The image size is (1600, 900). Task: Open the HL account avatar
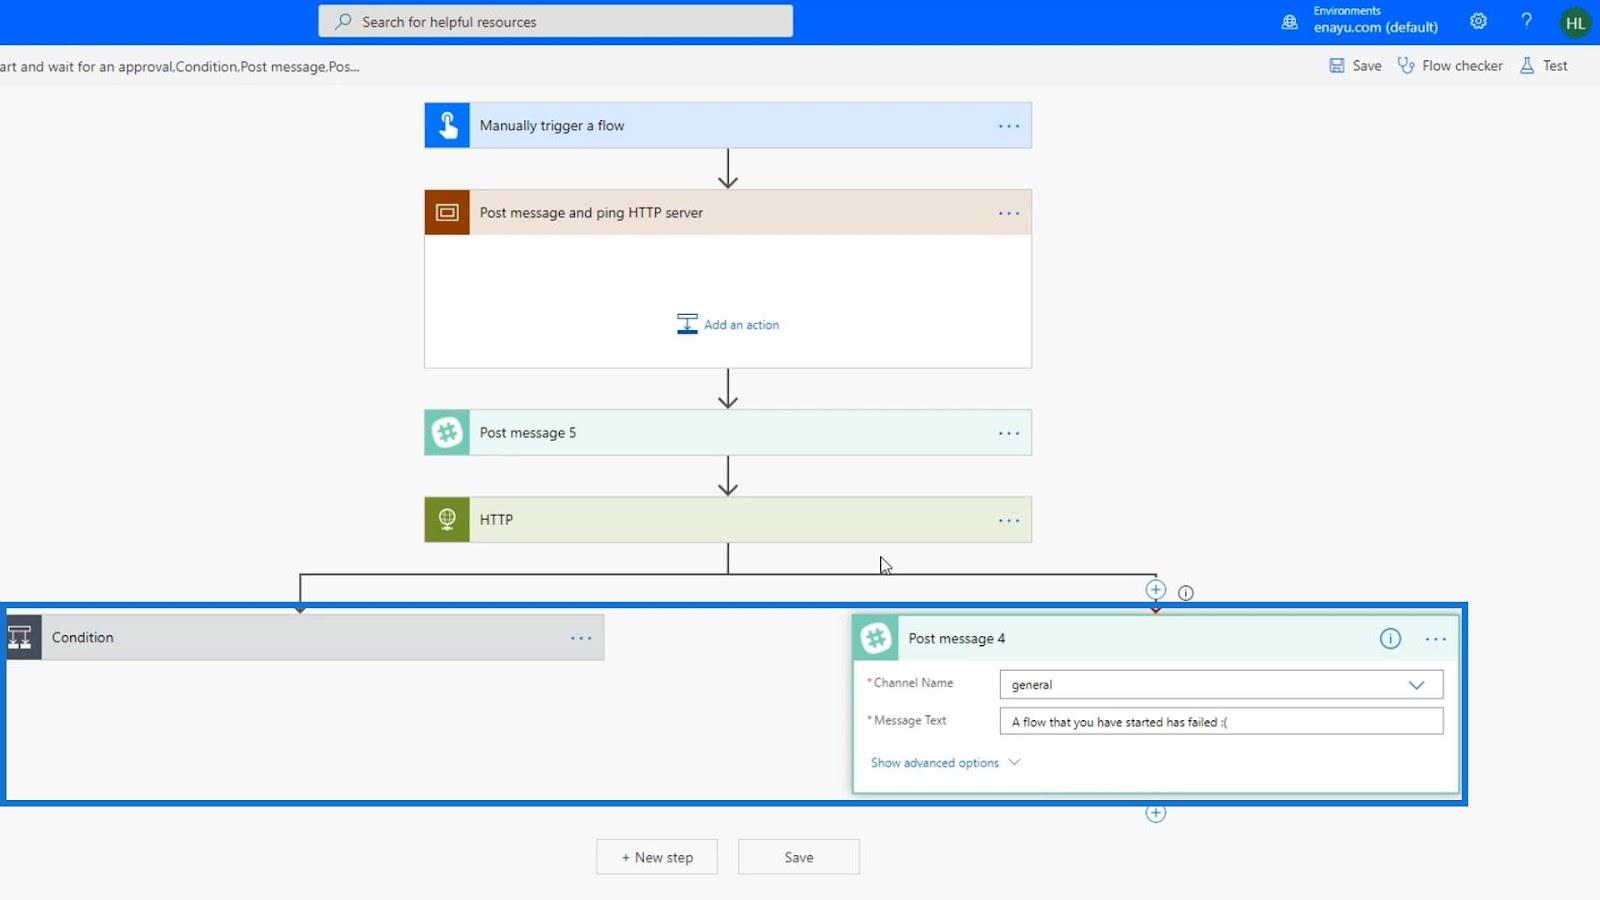[x=1576, y=23]
